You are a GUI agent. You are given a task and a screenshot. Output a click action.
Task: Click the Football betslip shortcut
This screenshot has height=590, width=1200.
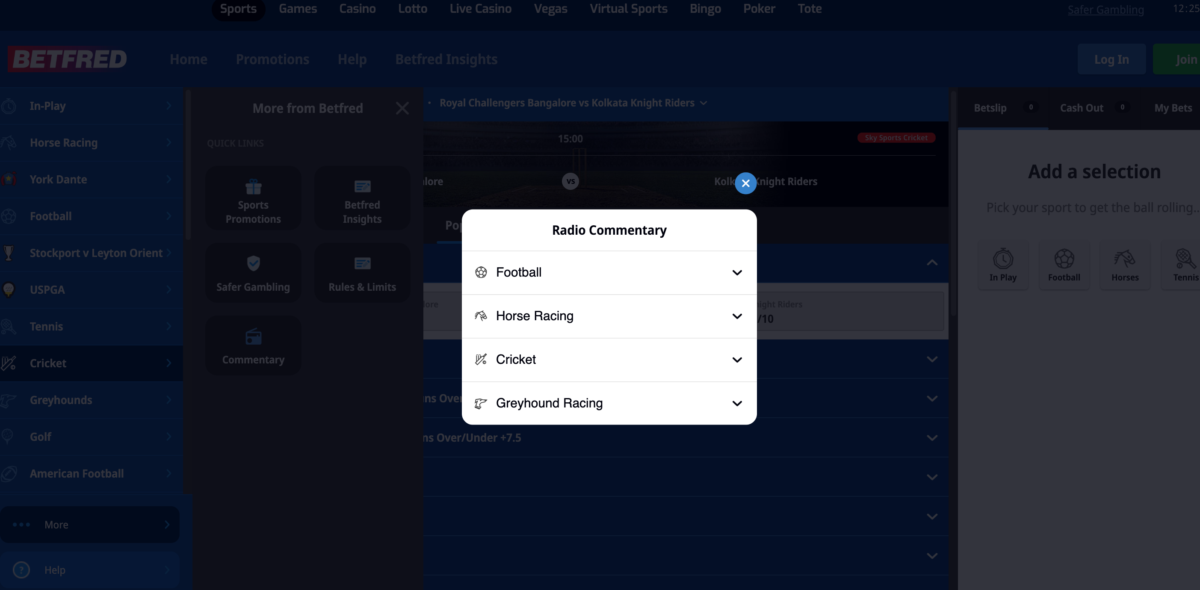pos(1064,265)
